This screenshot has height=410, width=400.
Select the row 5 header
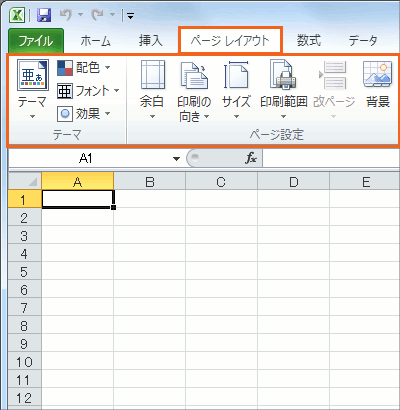pyautogui.click(x=24, y=272)
